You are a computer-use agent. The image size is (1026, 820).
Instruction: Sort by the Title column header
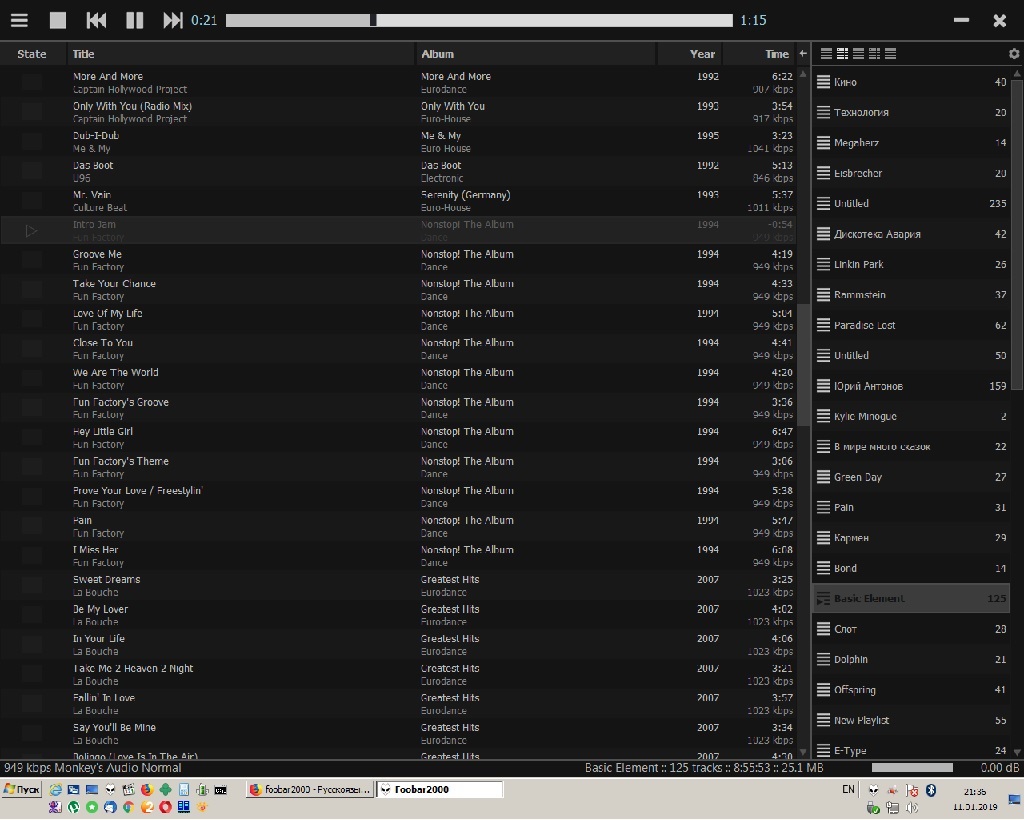click(241, 54)
